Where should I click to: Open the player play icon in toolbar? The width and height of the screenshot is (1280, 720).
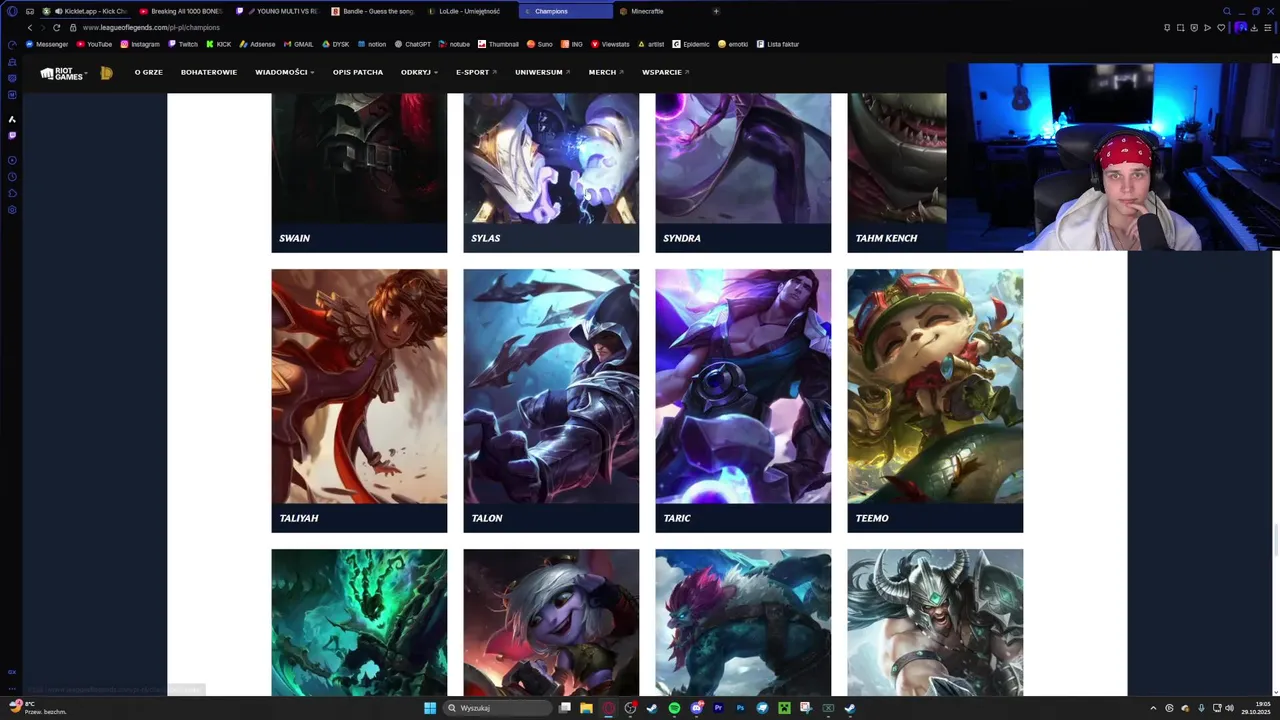pos(1207,27)
